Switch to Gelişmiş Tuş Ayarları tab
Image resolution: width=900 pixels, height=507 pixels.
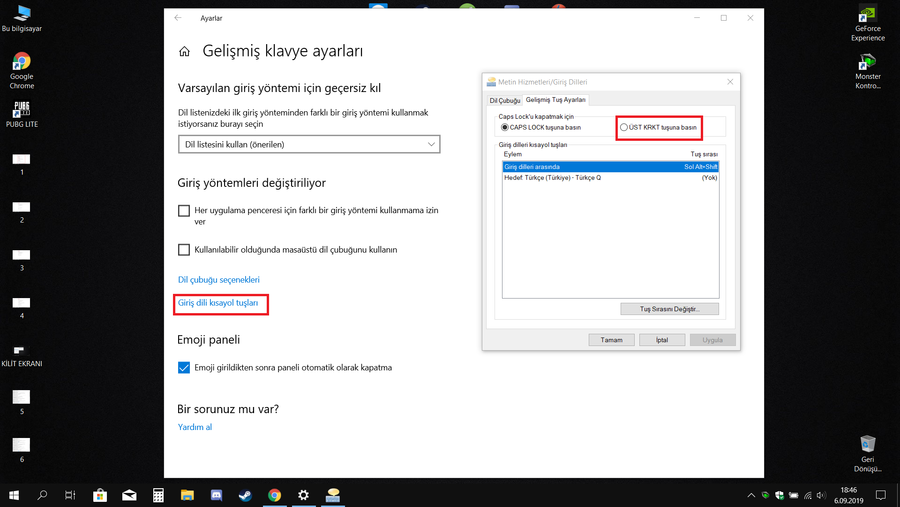pos(556,100)
